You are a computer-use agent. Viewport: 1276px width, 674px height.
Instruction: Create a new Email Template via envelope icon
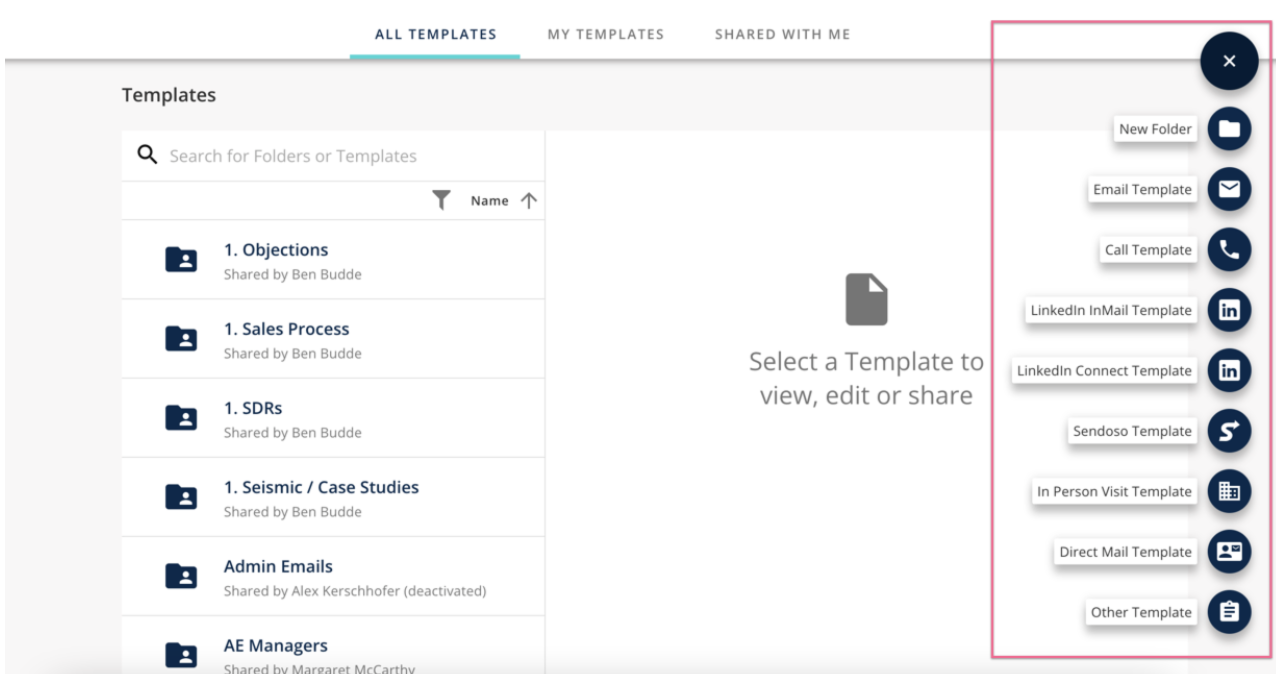click(1229, 189)
